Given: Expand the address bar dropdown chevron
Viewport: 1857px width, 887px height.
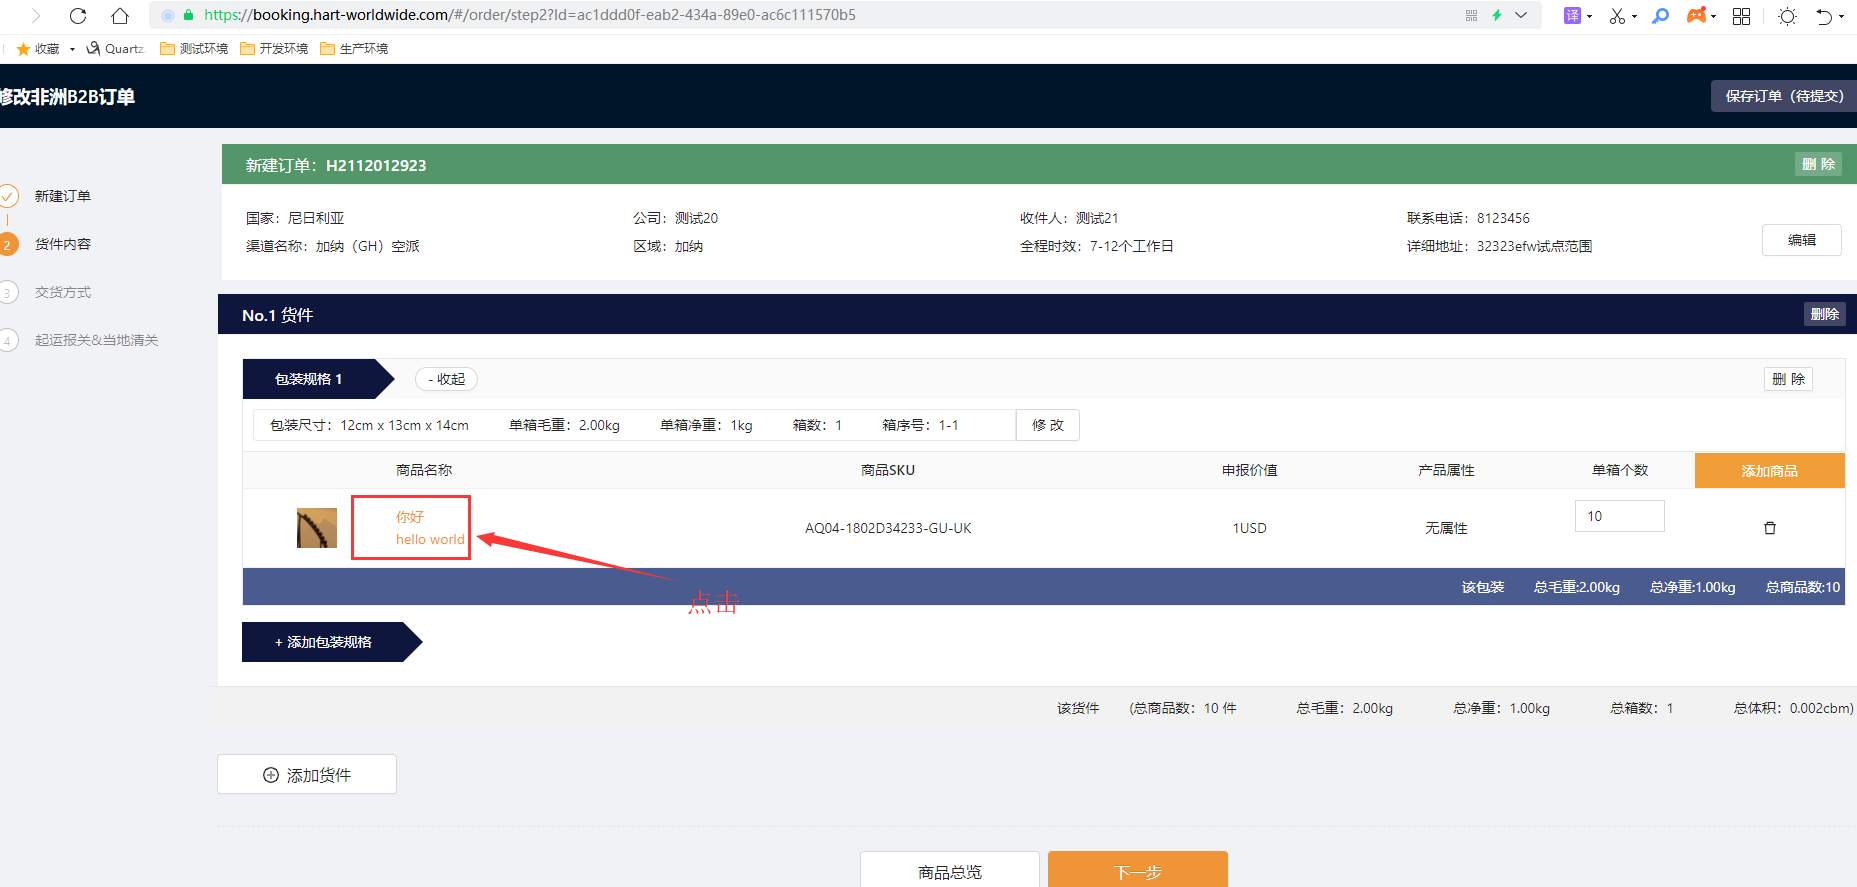Looking at the screenshot, I should coord(1521,16).
